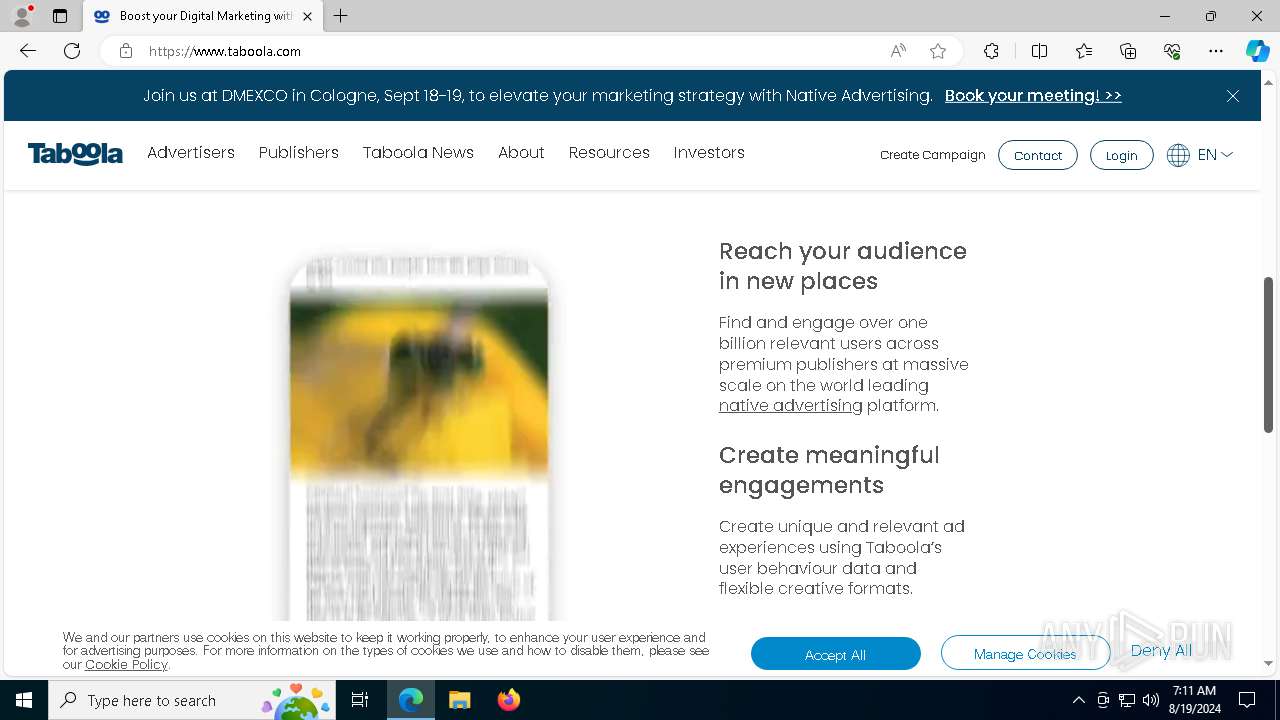Open the Favorites list icon
The height and width of the screenshot is (720, 1280).
(x=1084, y=51)
